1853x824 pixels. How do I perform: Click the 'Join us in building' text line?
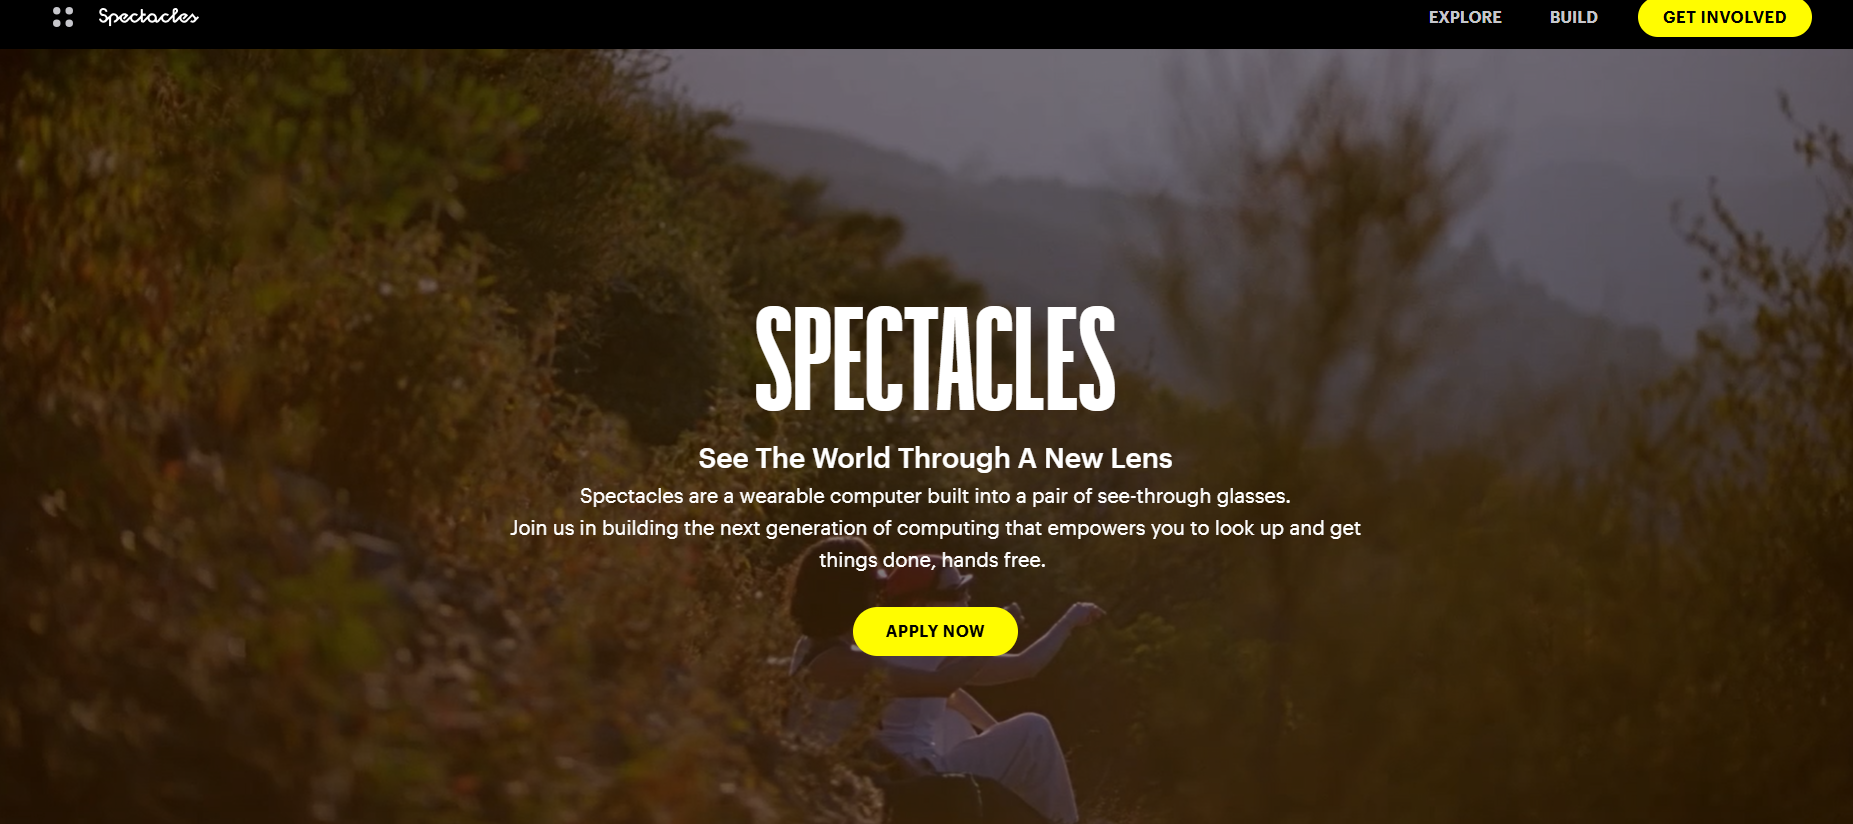[x=935, y=528]
